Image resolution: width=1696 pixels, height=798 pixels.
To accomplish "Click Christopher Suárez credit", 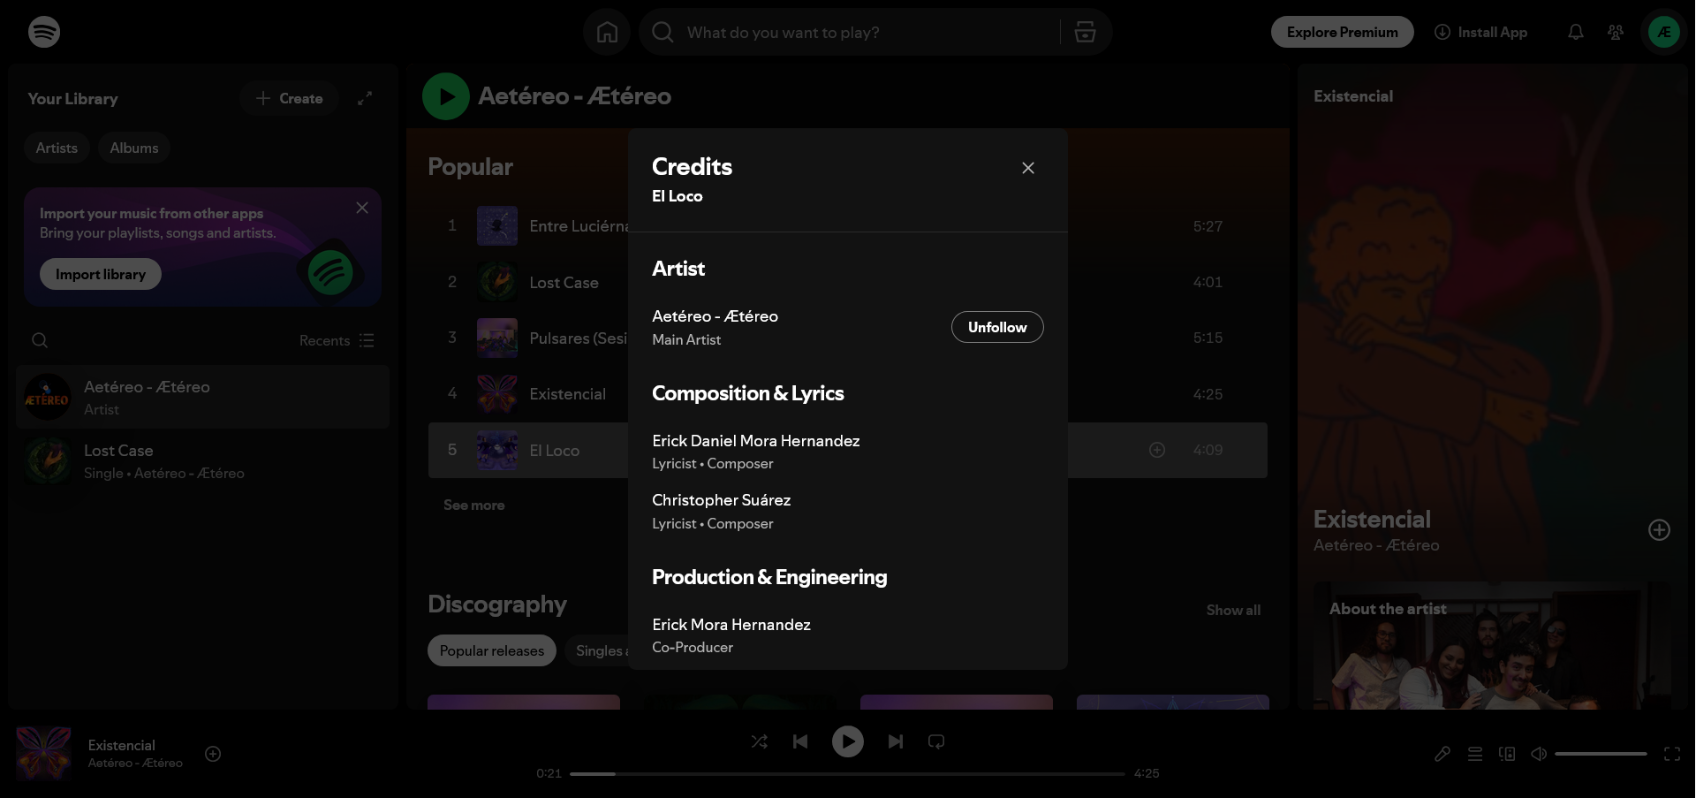I will pyautogui.click(x=721, y=500).
